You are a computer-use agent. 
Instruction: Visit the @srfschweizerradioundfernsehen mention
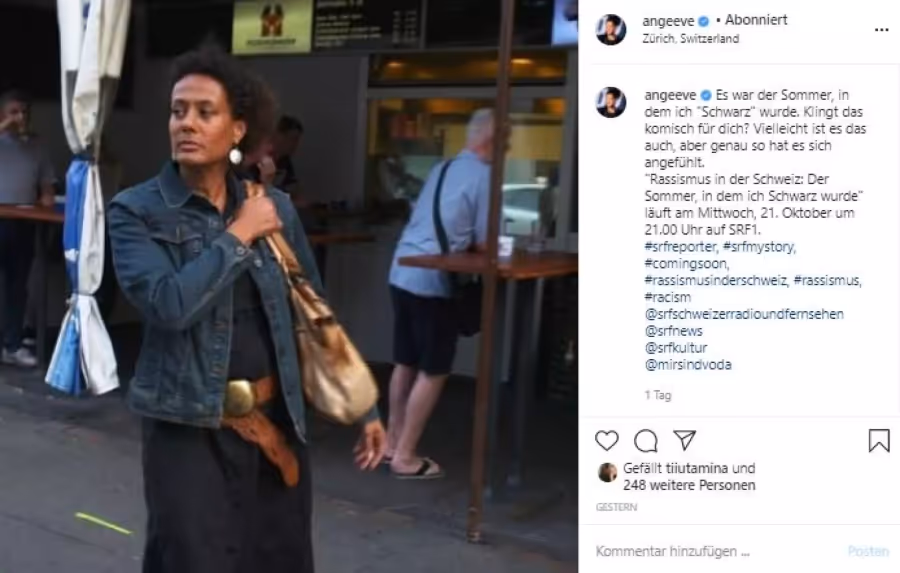pos(744,314)
